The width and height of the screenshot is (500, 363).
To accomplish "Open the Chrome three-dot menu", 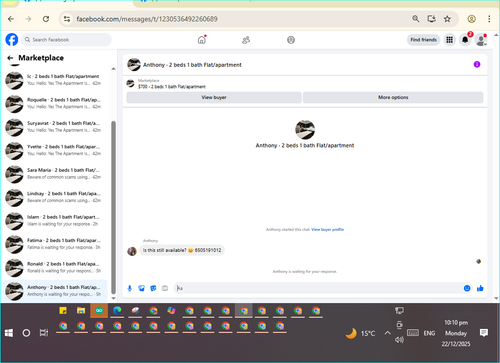I will [x=489, y=19].
